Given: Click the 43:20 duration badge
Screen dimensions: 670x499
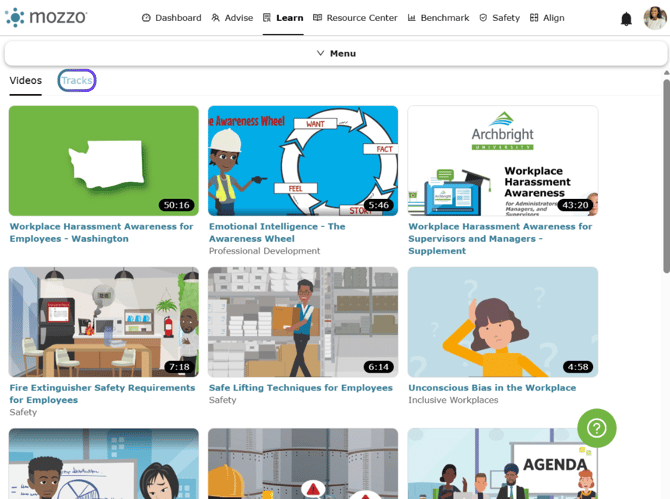Looking at the screenshot, I should pos(575,205).
